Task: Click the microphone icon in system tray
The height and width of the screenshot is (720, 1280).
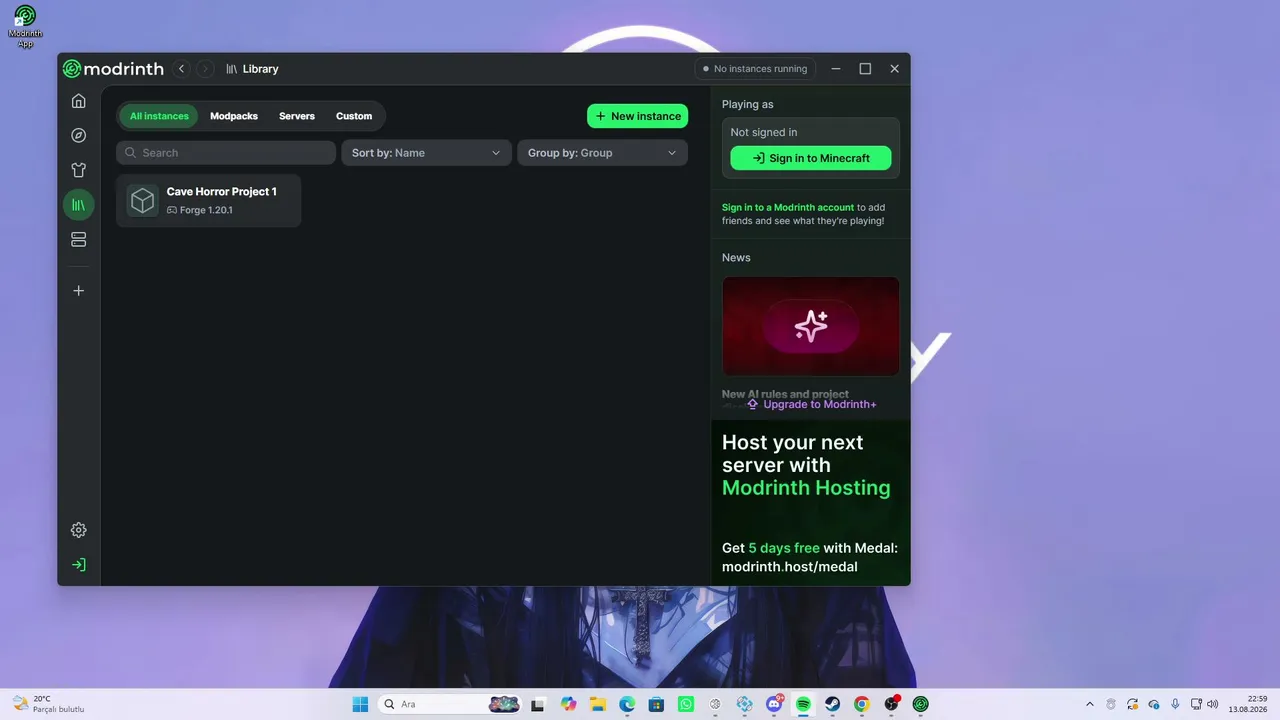Action: pos(1175,704)
